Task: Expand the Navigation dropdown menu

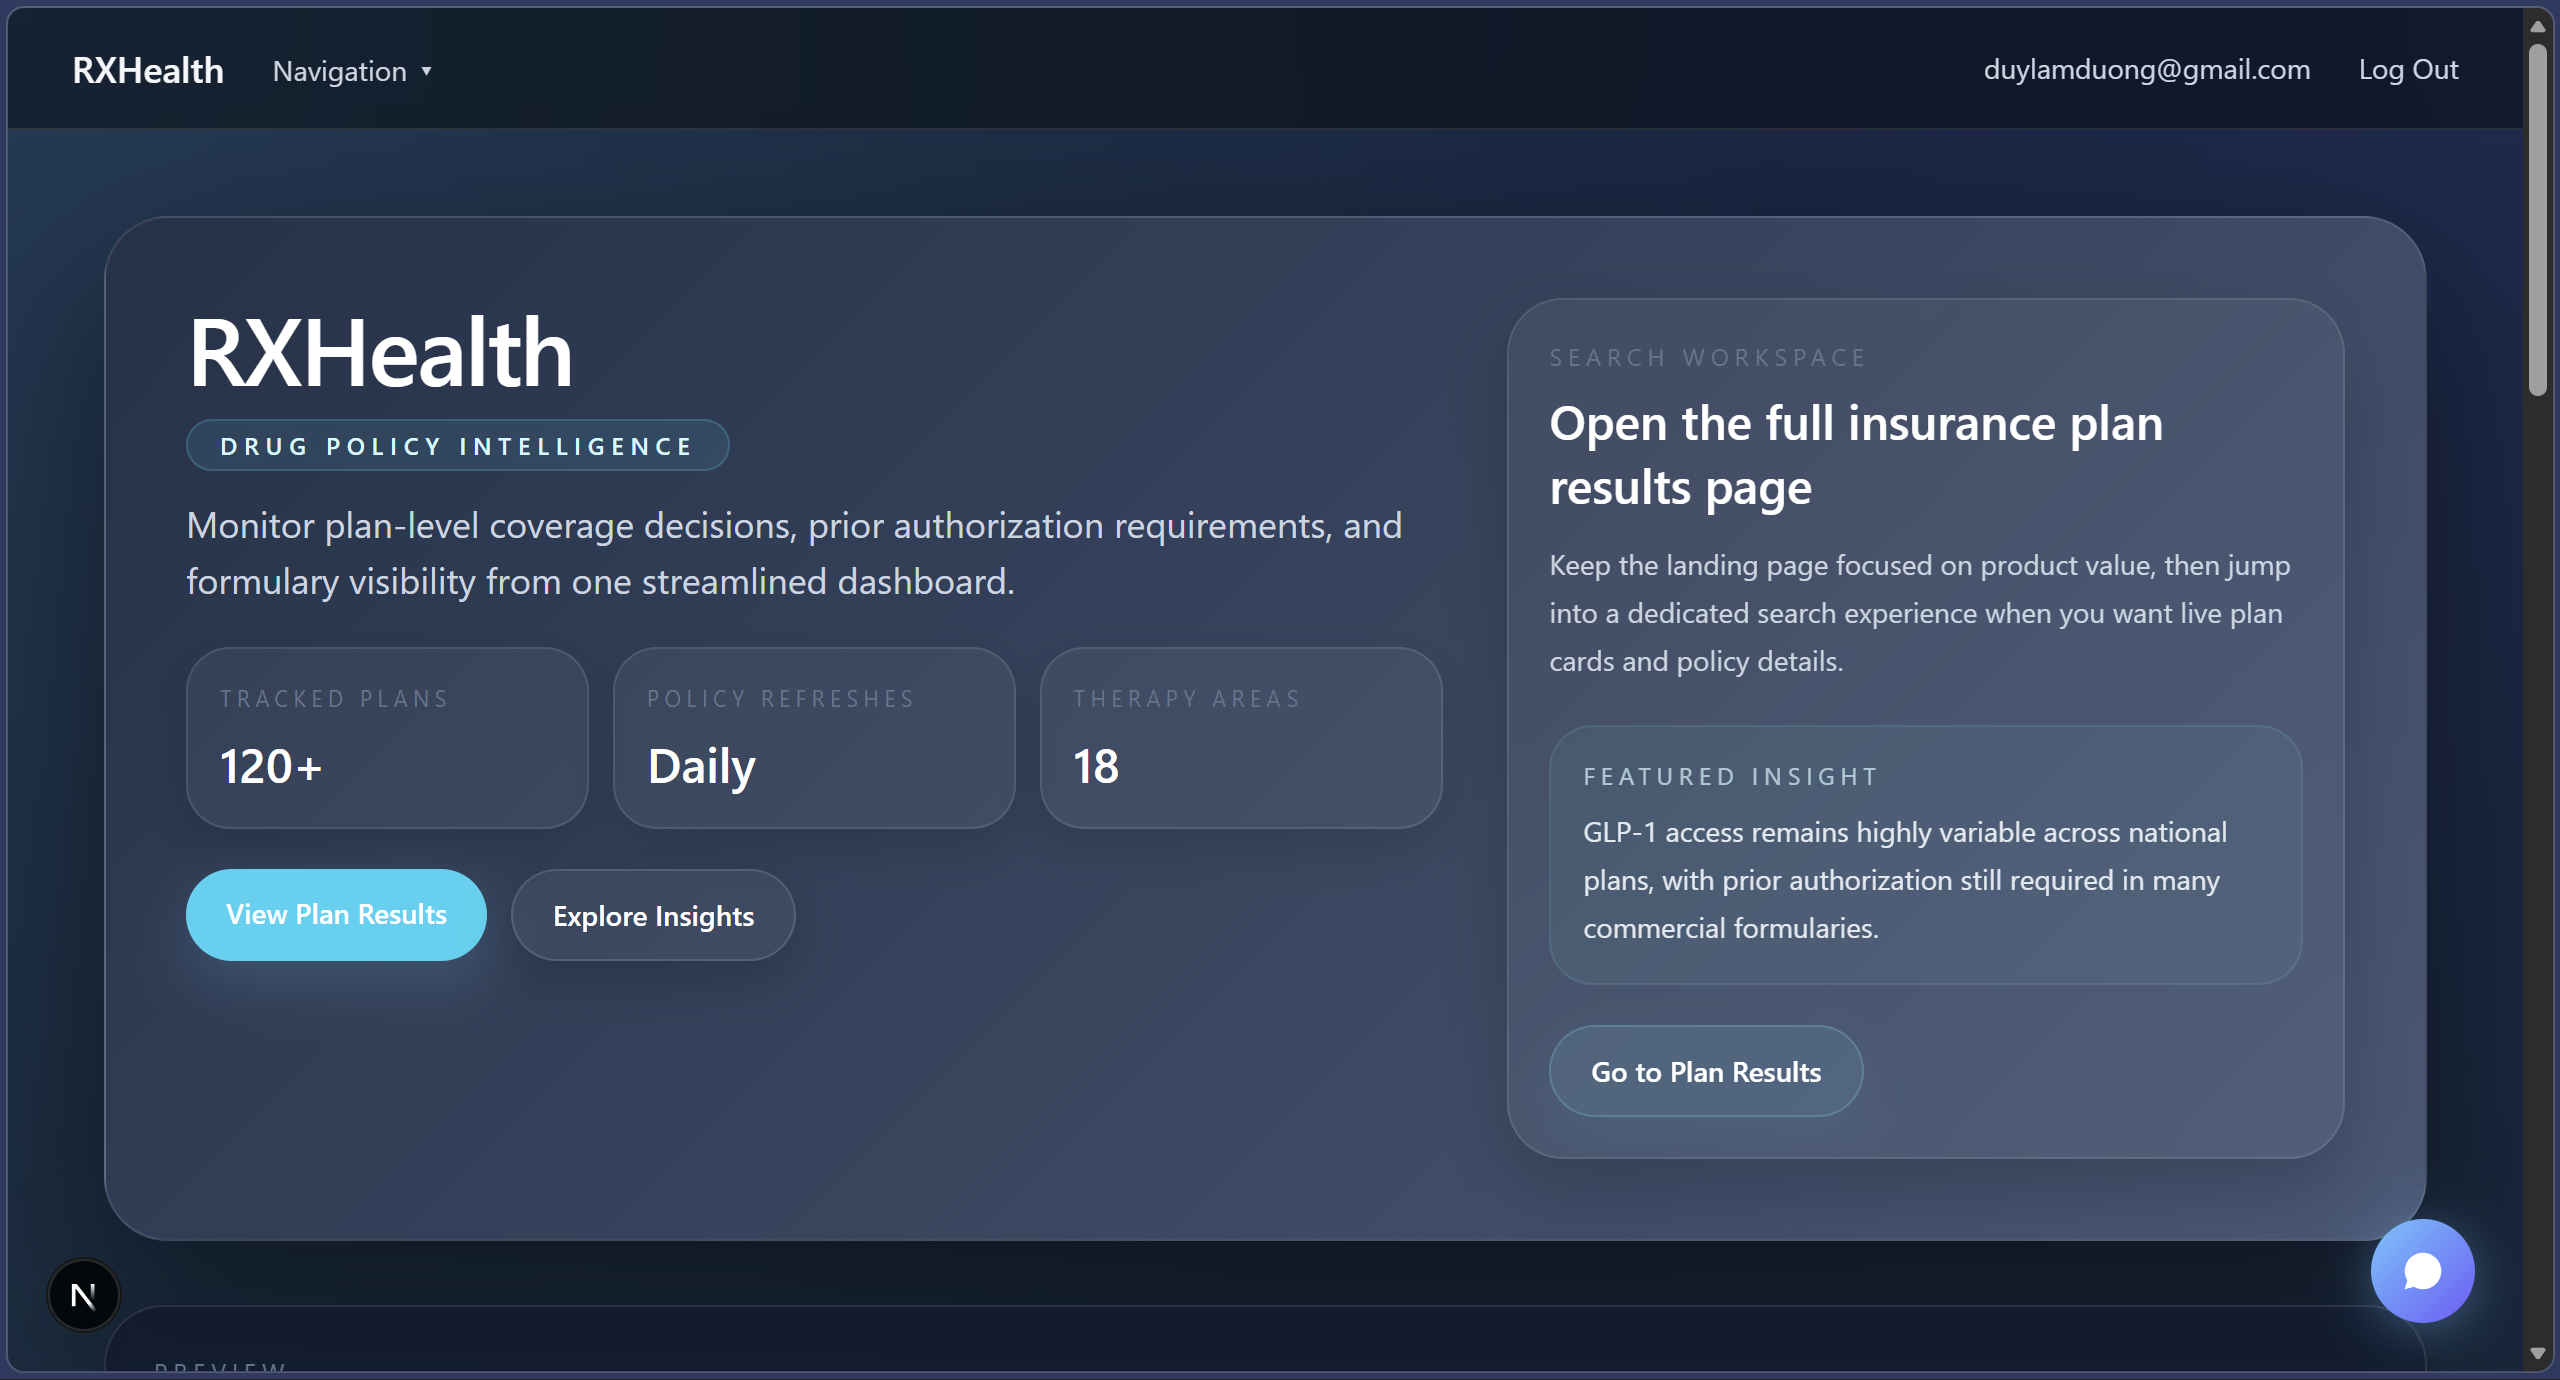Action: coord(340,71)
